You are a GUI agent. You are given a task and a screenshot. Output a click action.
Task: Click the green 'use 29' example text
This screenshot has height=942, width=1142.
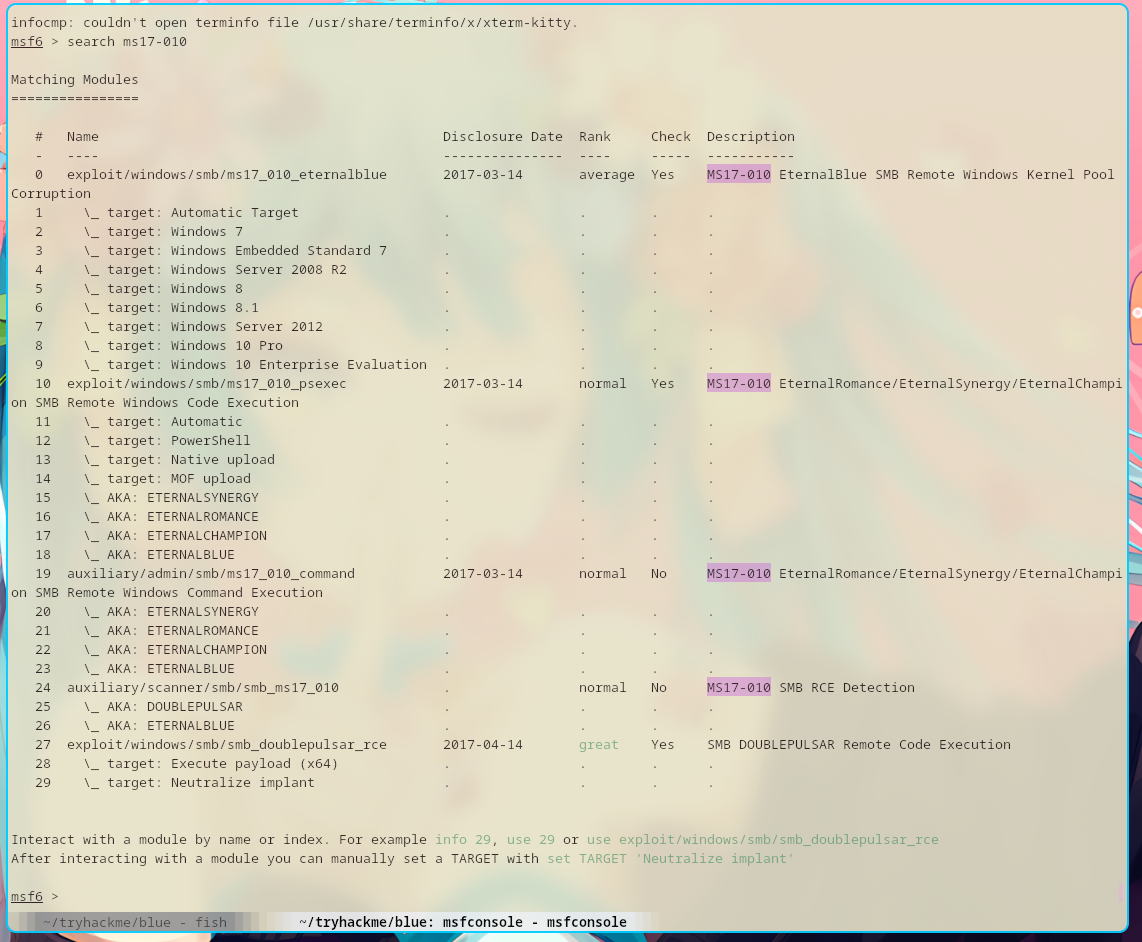(531, 840)
